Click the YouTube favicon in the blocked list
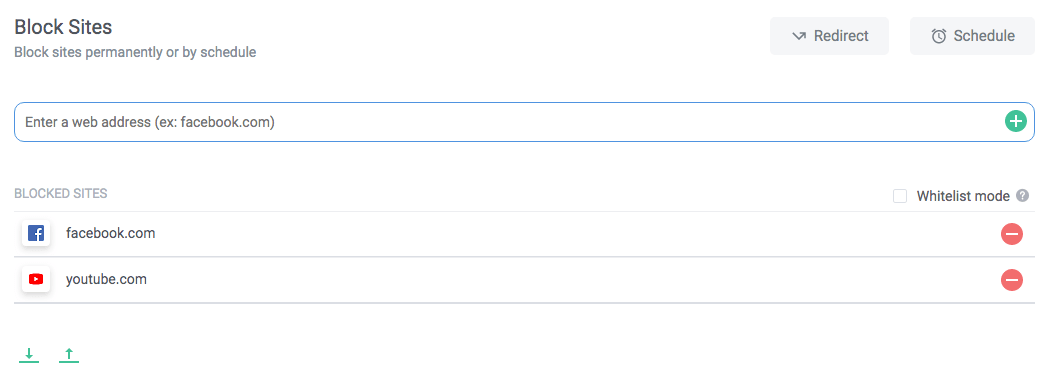 [x=36, y=279]
